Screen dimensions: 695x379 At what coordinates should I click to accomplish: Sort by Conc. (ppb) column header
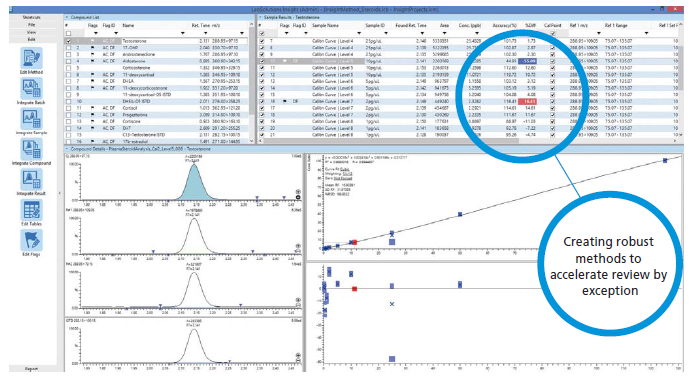(470, 26)
